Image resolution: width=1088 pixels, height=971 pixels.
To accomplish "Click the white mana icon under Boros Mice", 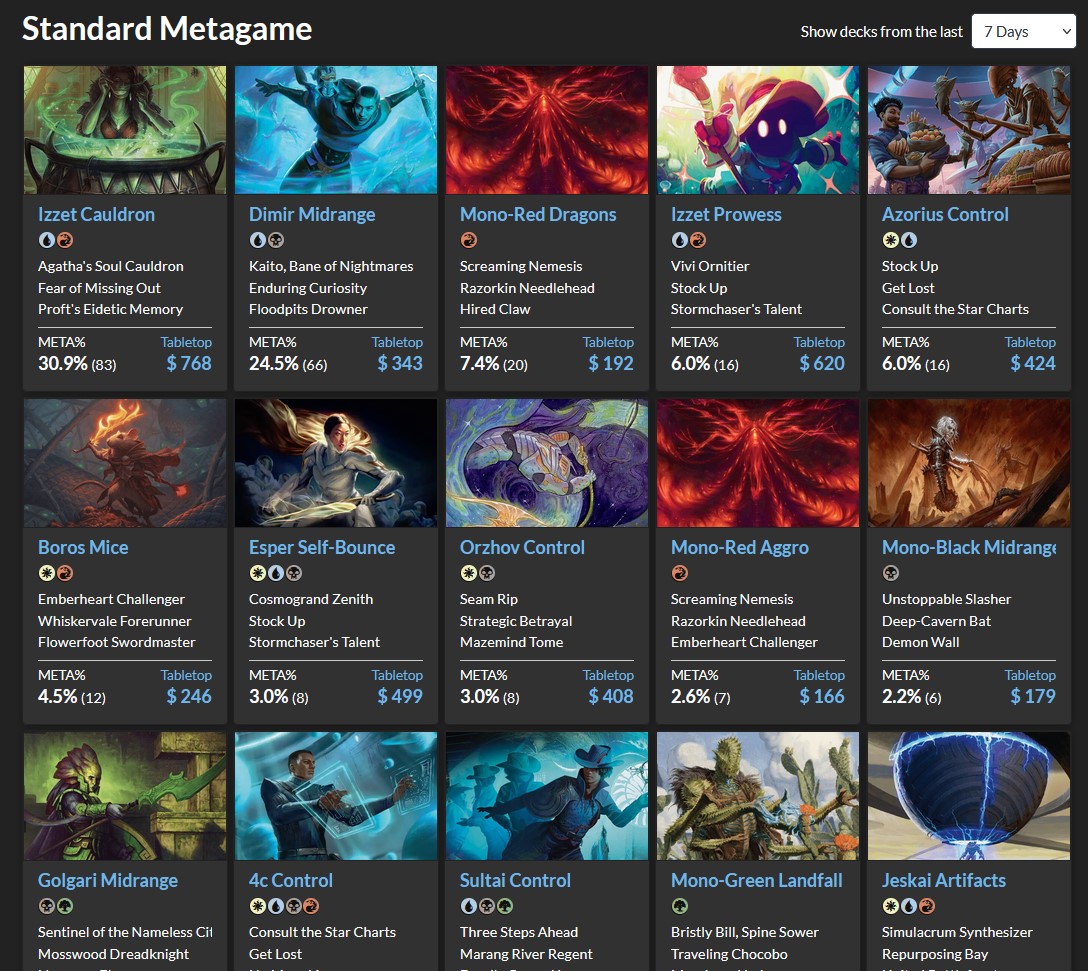I will click(x=46, y=573).
